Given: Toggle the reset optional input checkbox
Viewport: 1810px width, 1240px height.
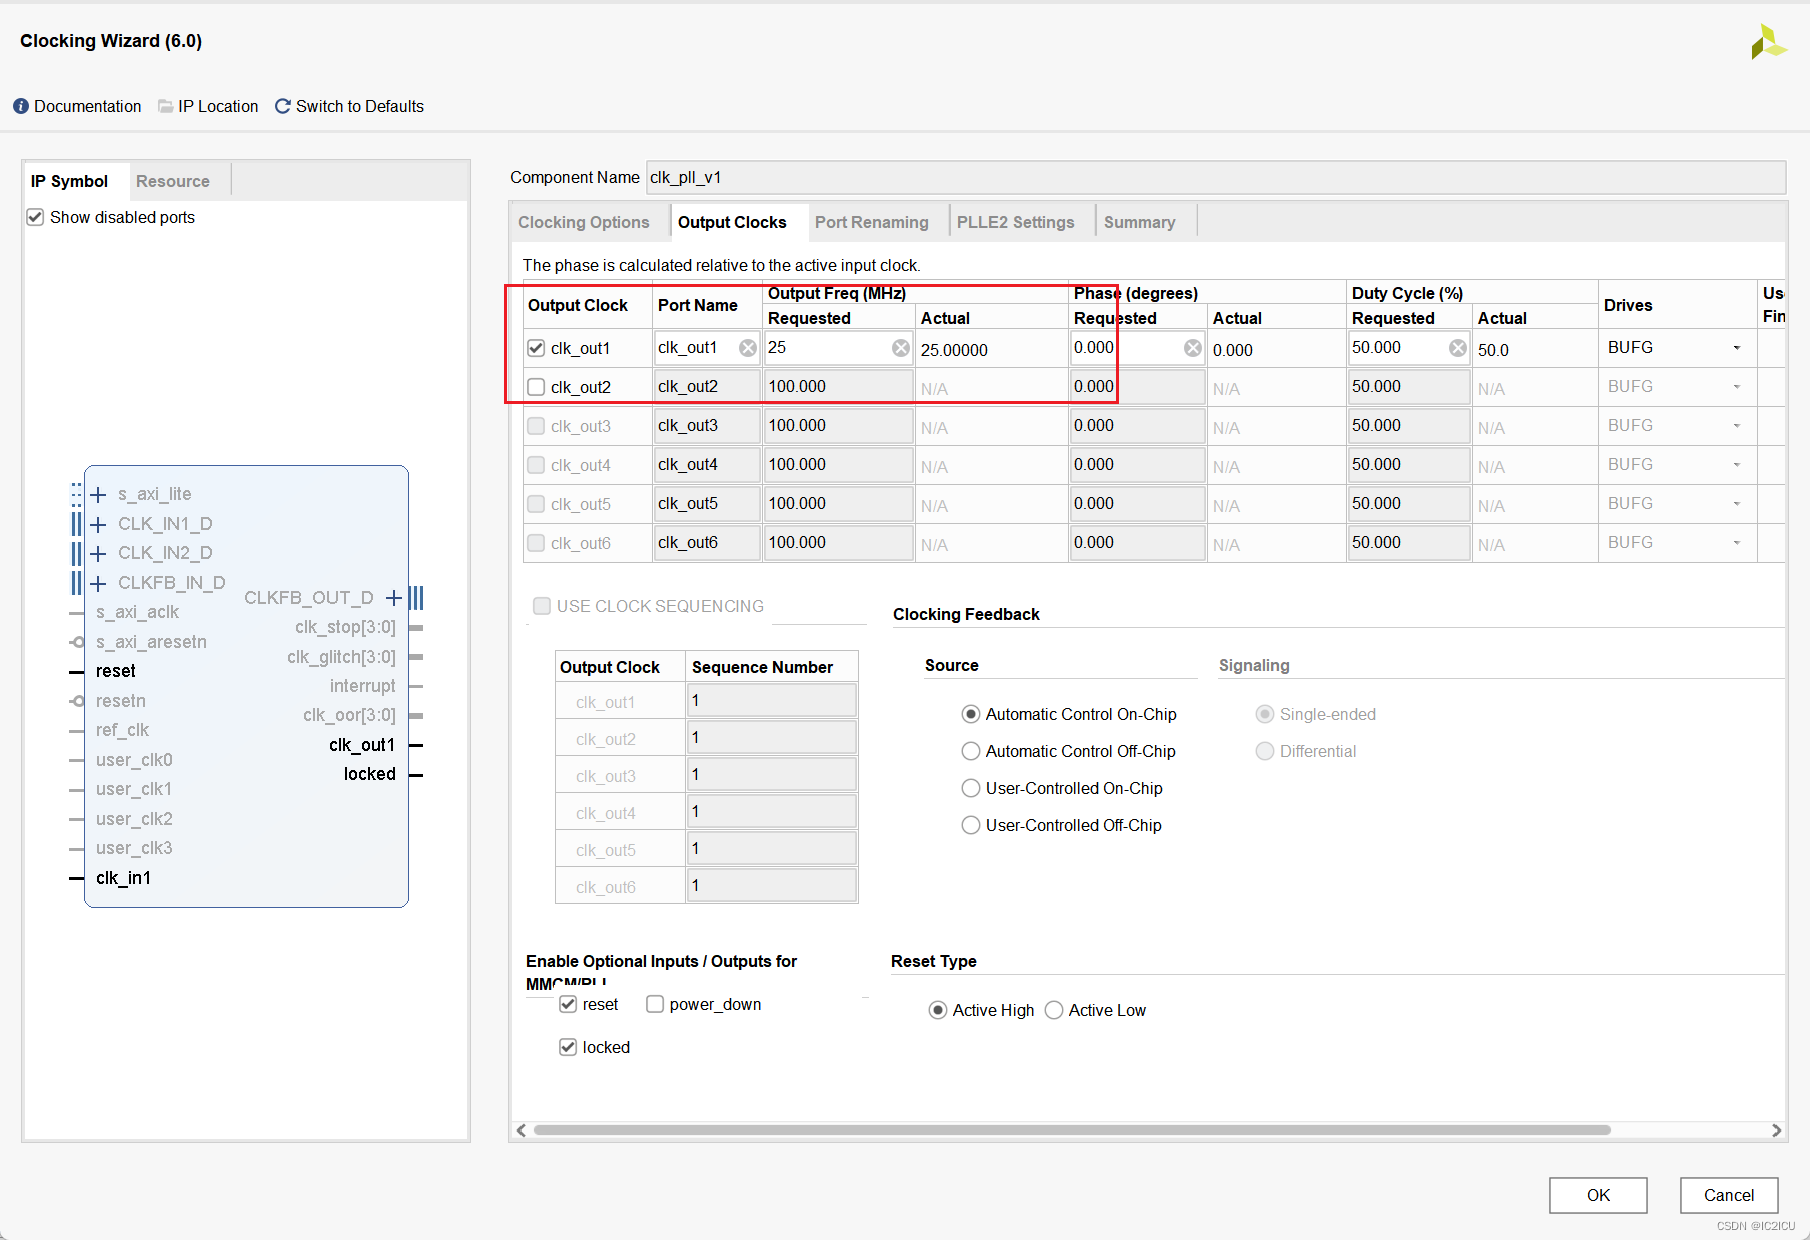Looking at the screenshot, I should (568, 1004).
